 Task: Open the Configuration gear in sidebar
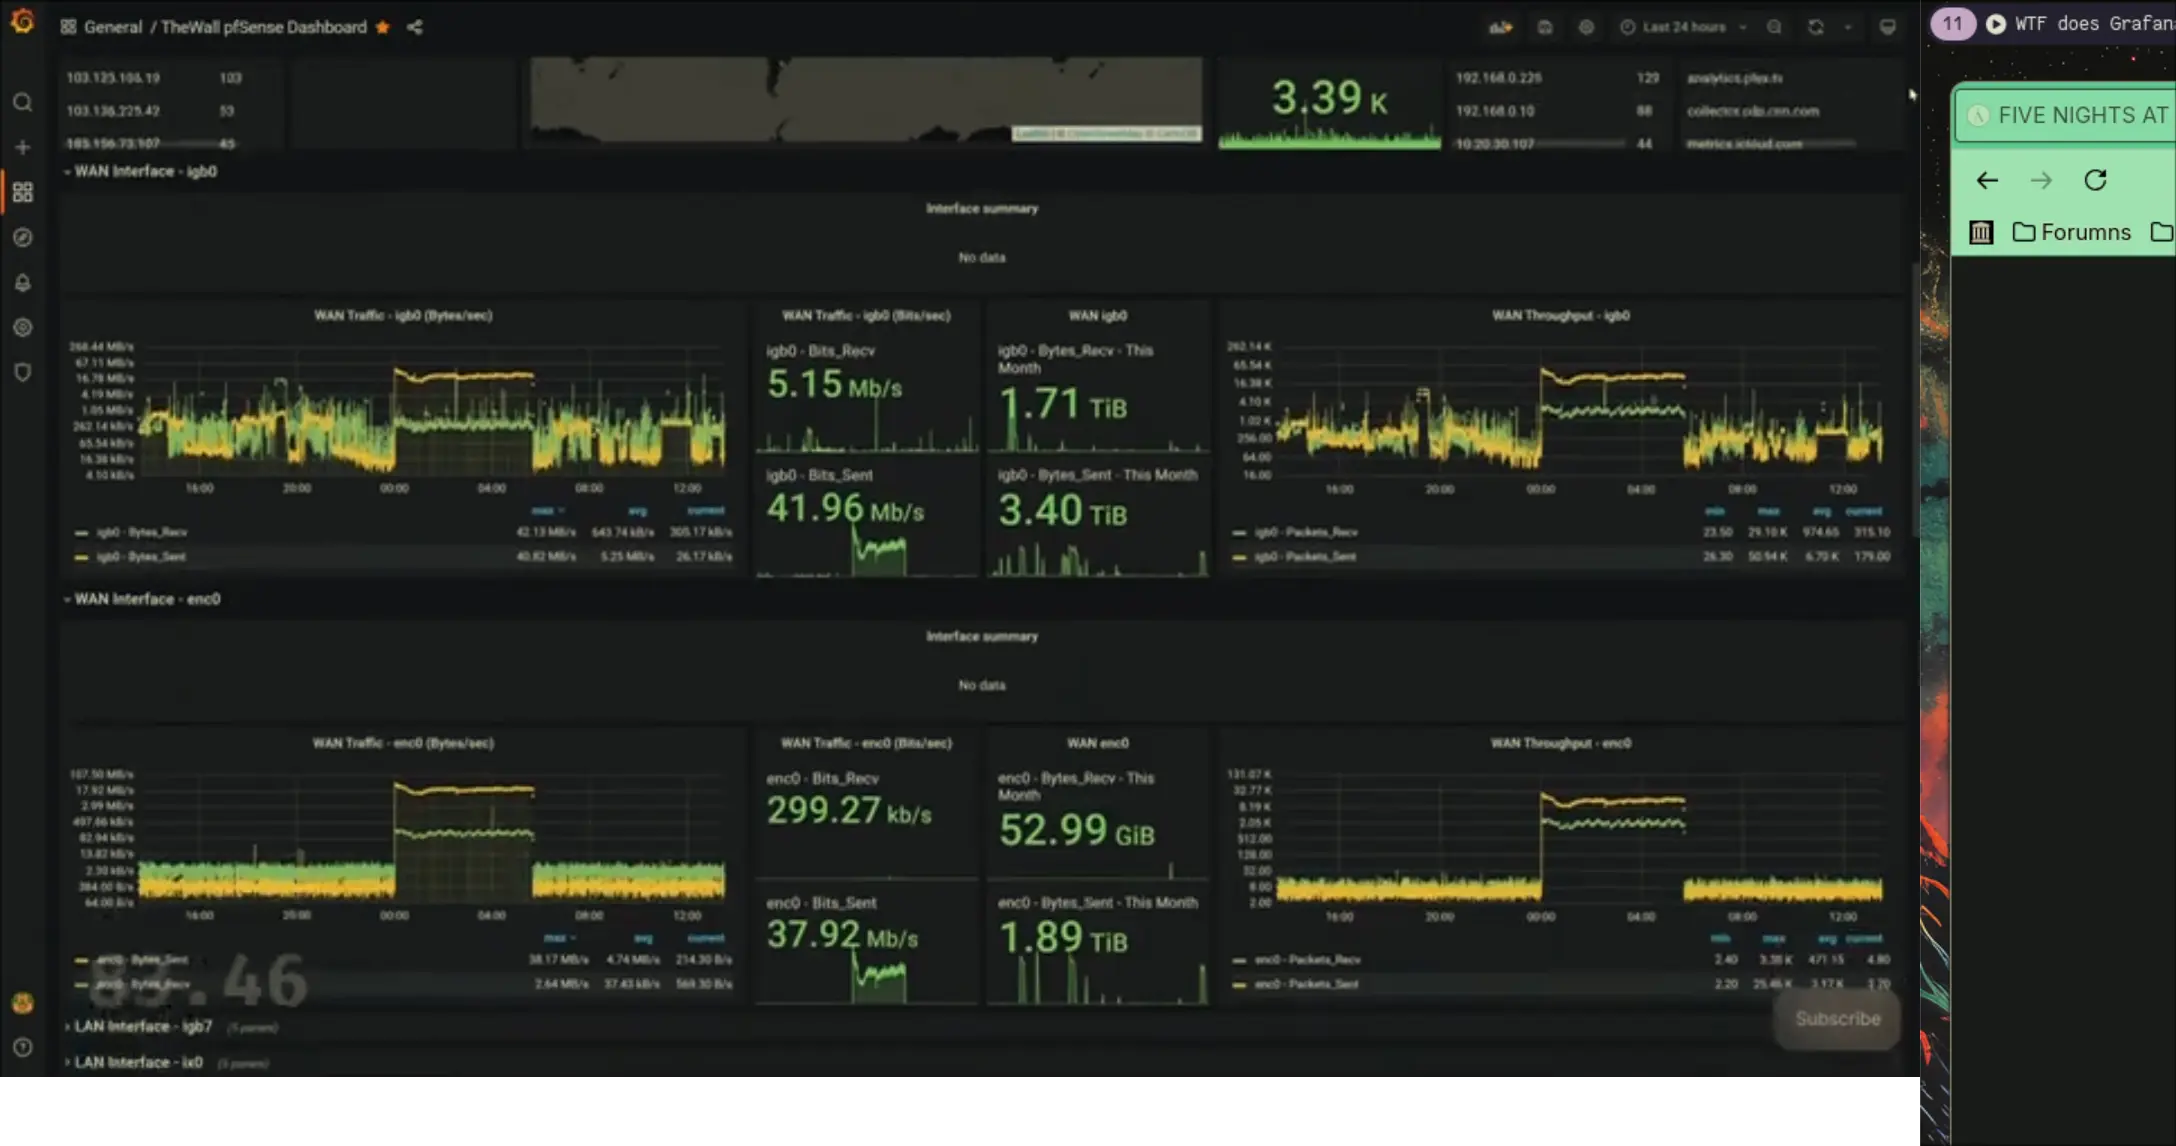(22, 328)
